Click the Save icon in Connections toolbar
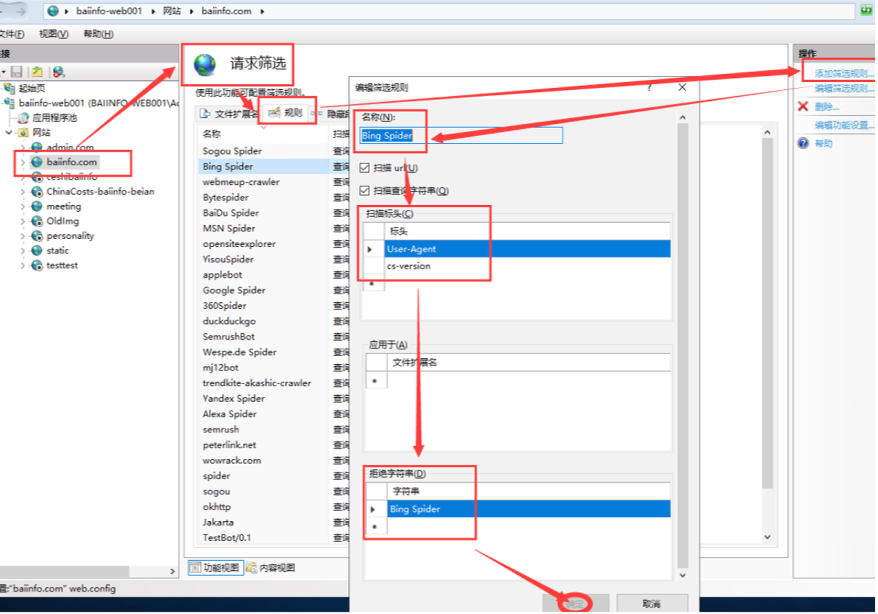The height and width of the screenshot is (614, 878). 16,72
